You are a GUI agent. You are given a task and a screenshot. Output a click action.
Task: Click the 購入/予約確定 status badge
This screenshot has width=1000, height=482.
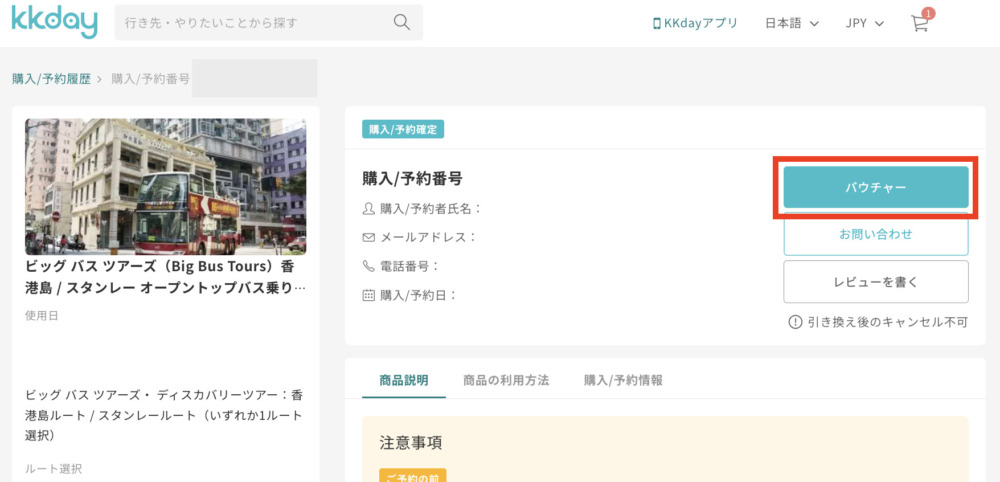(x=403, y=129)
